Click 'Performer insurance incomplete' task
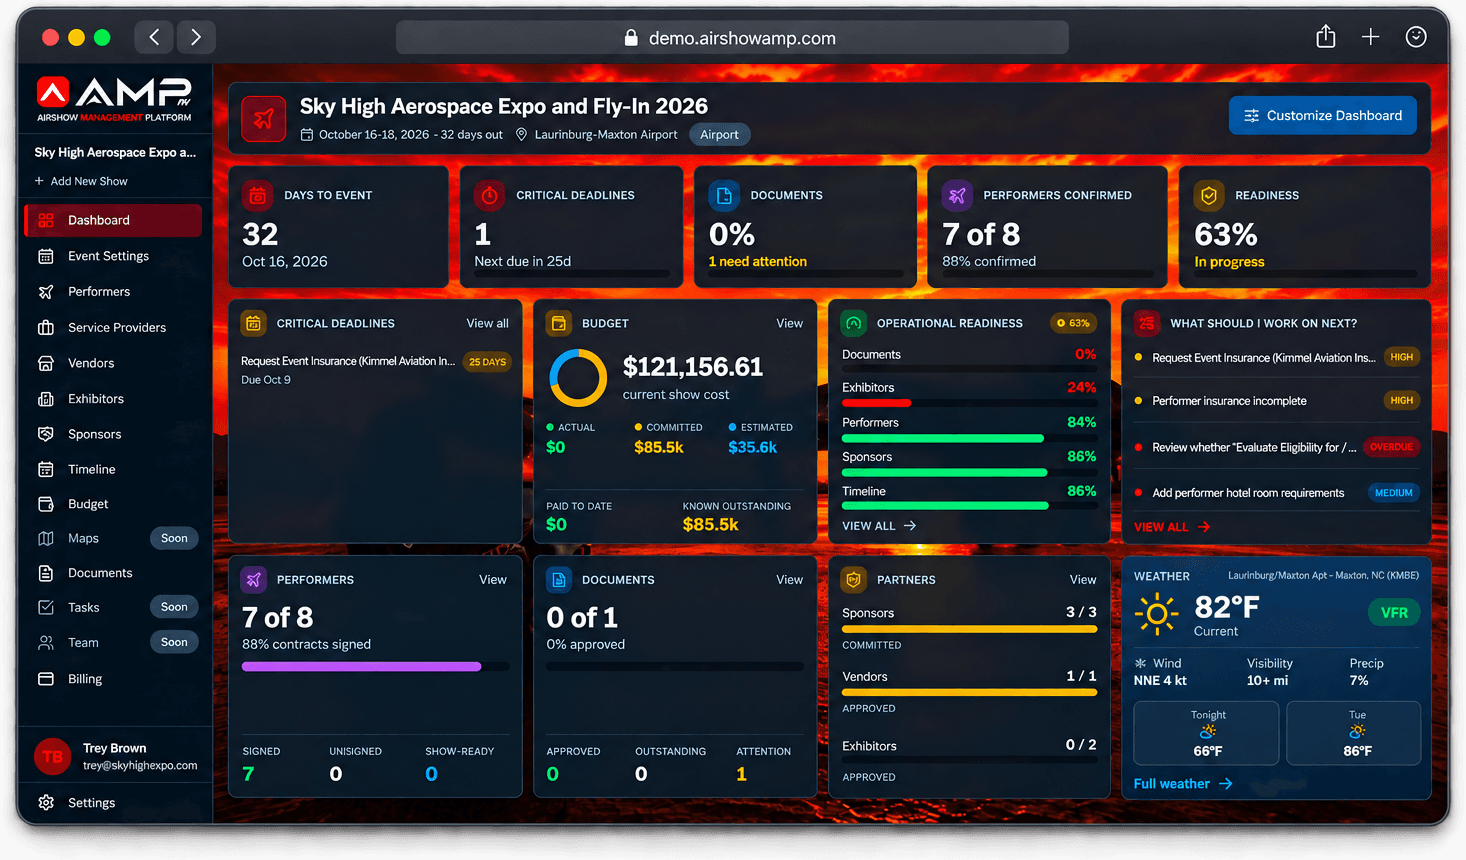Screen dimensions: 1466x860 coord(1229,401)
